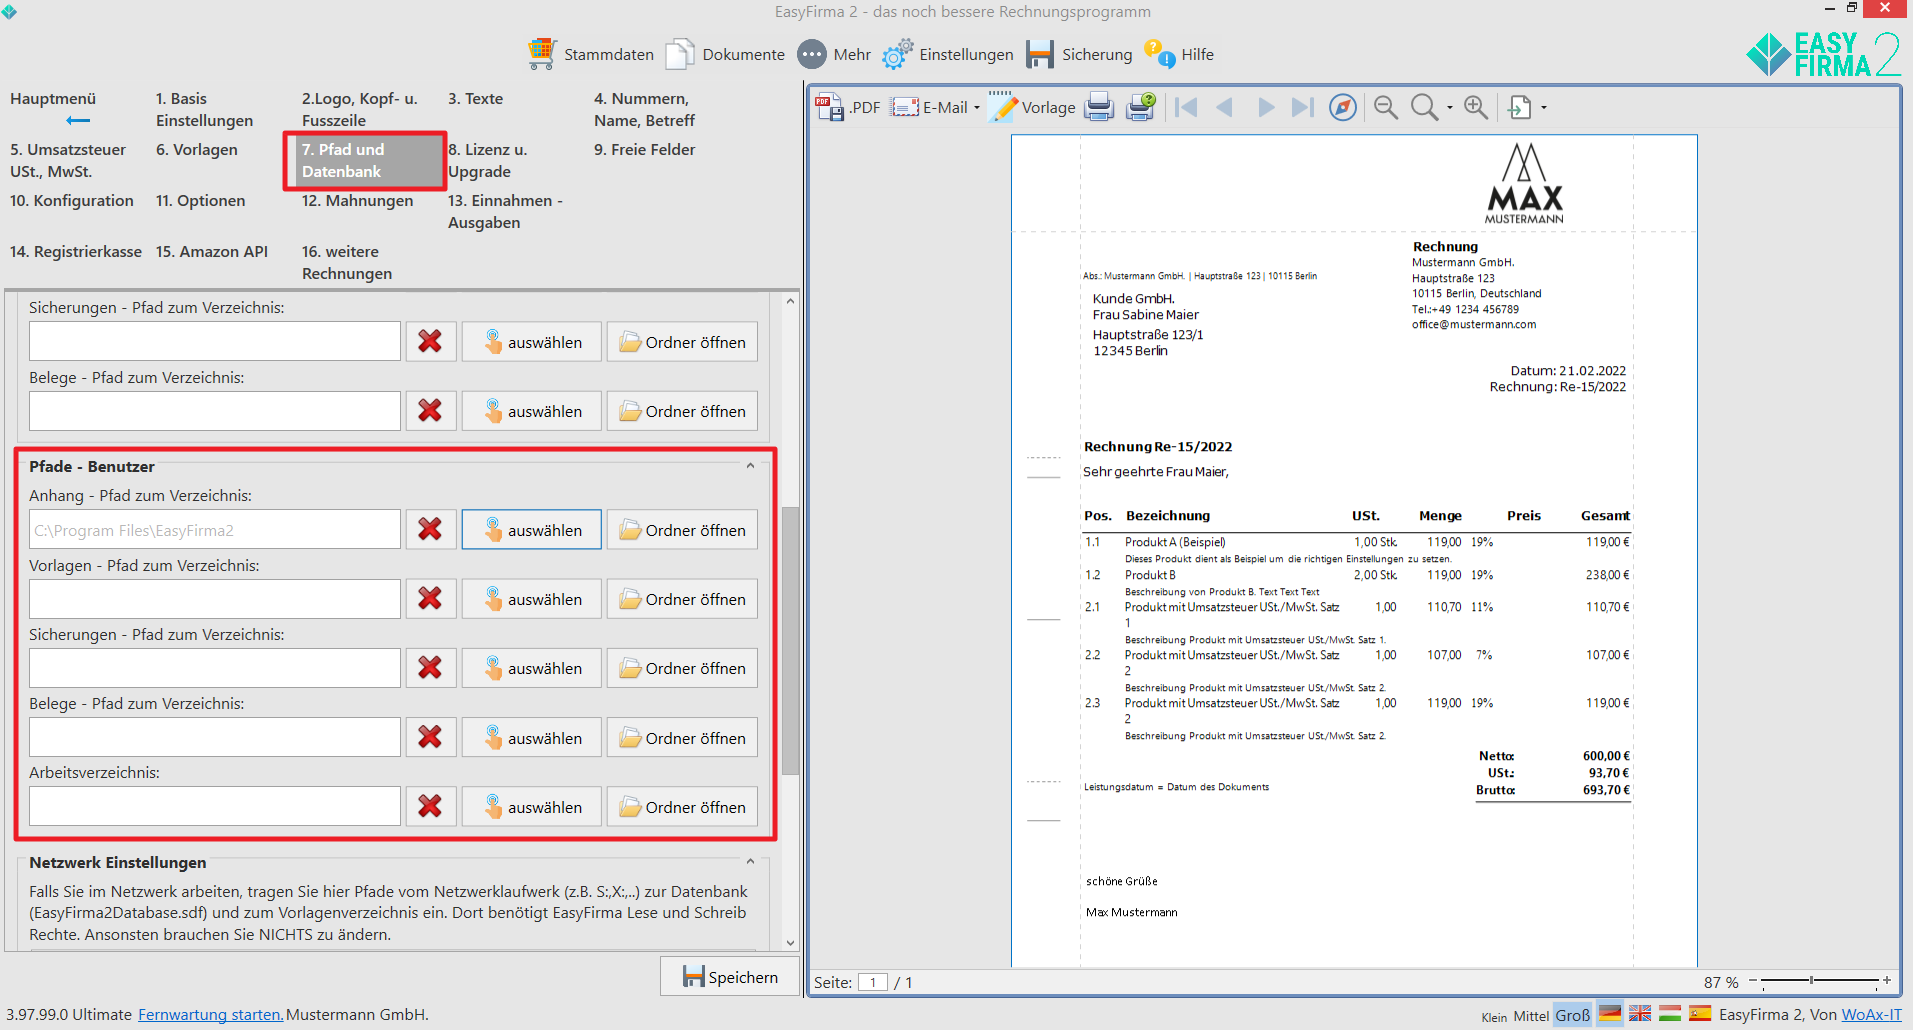Click the printer icon in preview toolbar
This screenshot has height=1030, width=1913.
[x=1099, y=107]
